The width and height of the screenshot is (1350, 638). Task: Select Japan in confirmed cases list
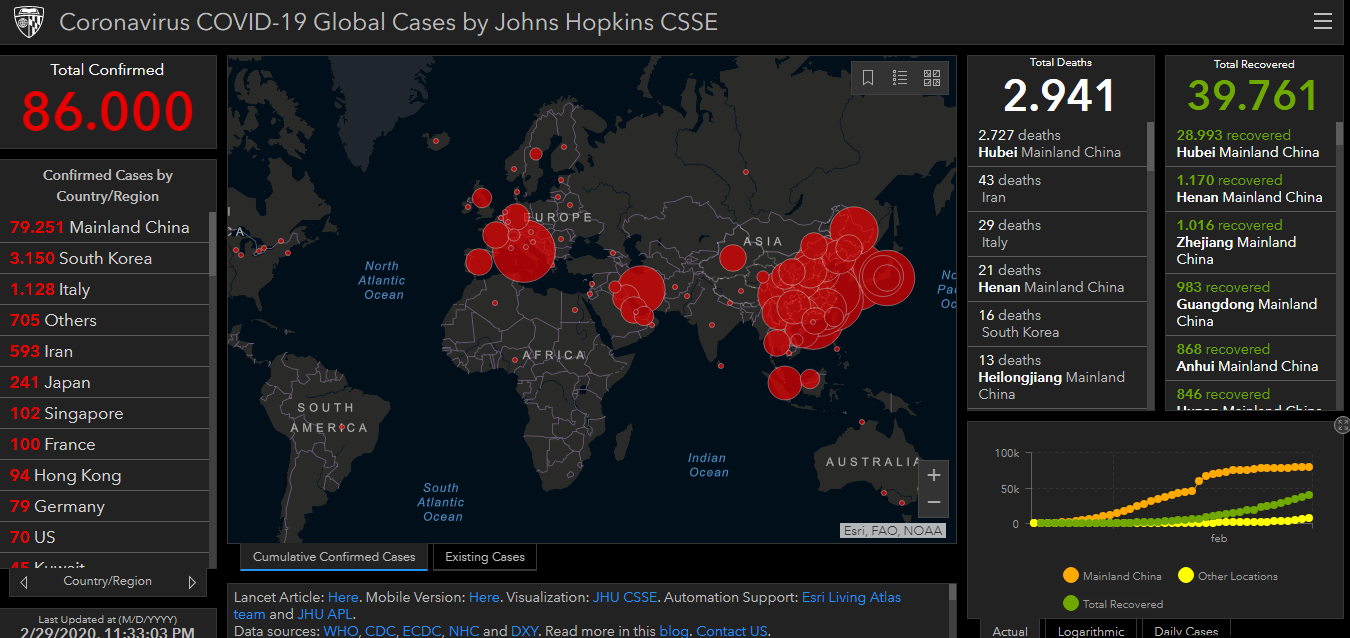tap(105, 382)
